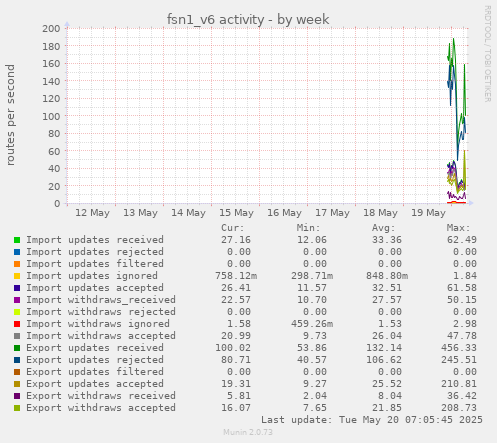
Task: Click the 'Import updates ignored' legend label
Action: [x=92, y=276]
